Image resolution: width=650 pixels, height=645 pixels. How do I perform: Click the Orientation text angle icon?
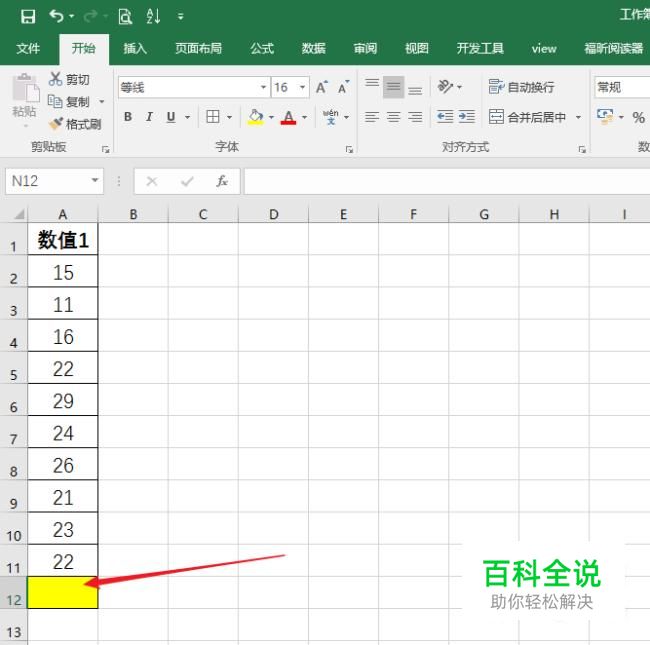pos(445,86)
